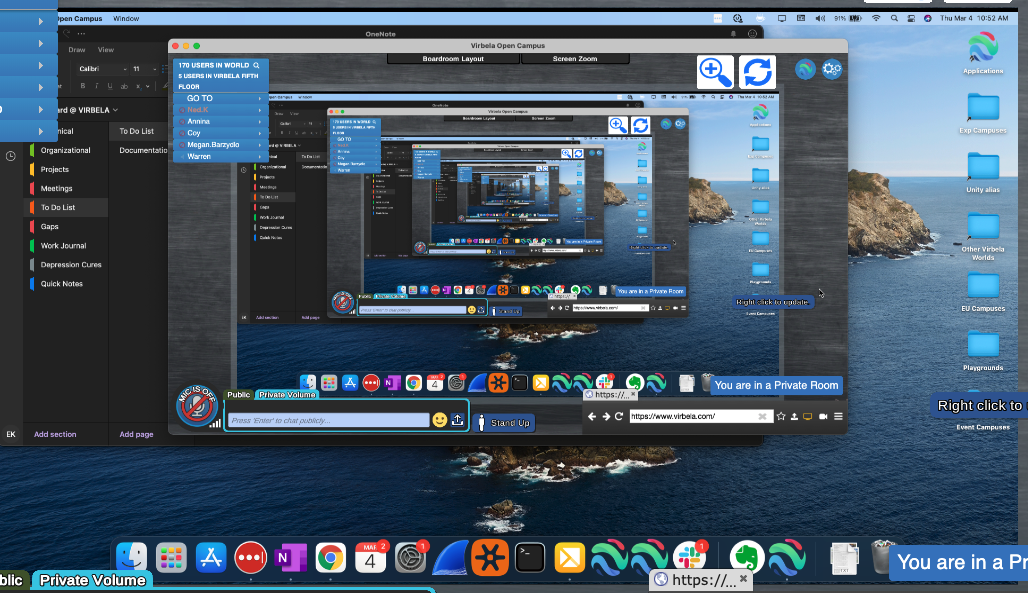
Task: Open the View tab in OneNote
Action: (106, 50)
